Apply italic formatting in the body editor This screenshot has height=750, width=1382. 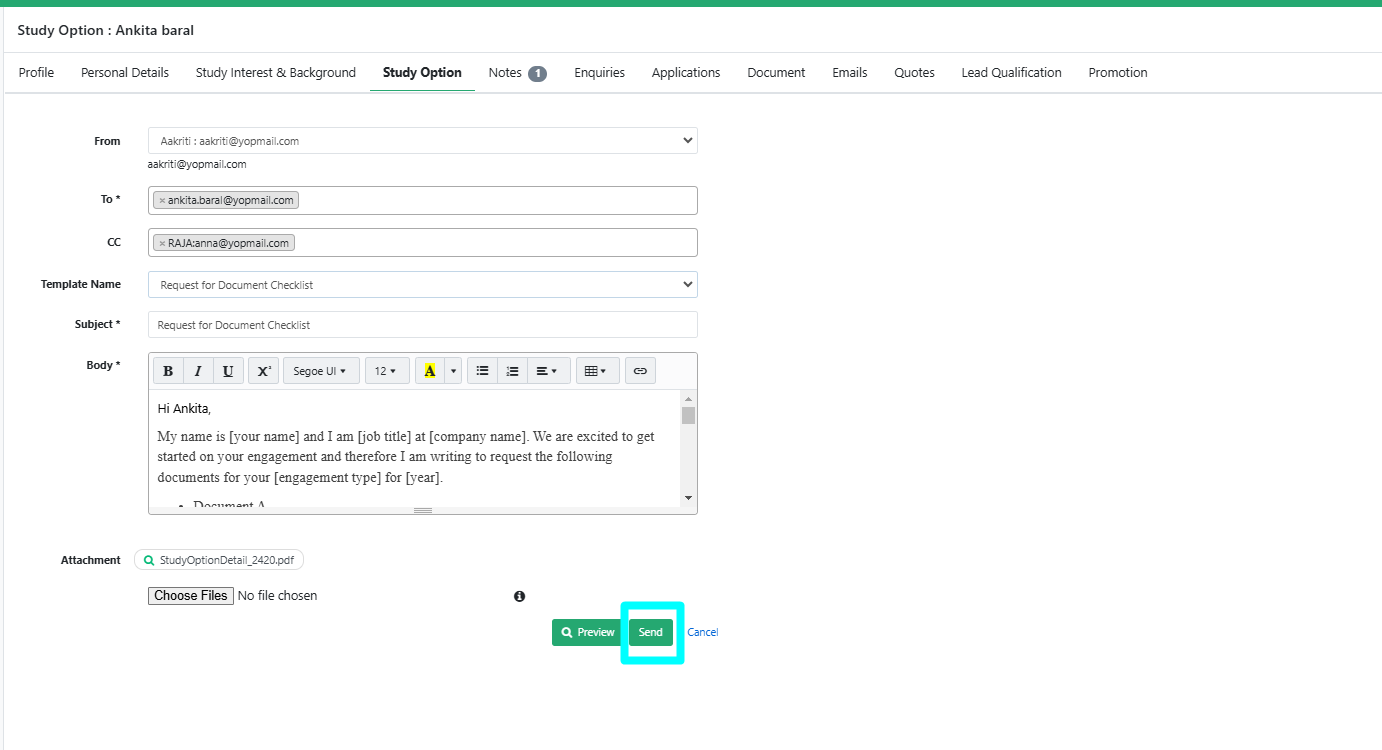198,371
